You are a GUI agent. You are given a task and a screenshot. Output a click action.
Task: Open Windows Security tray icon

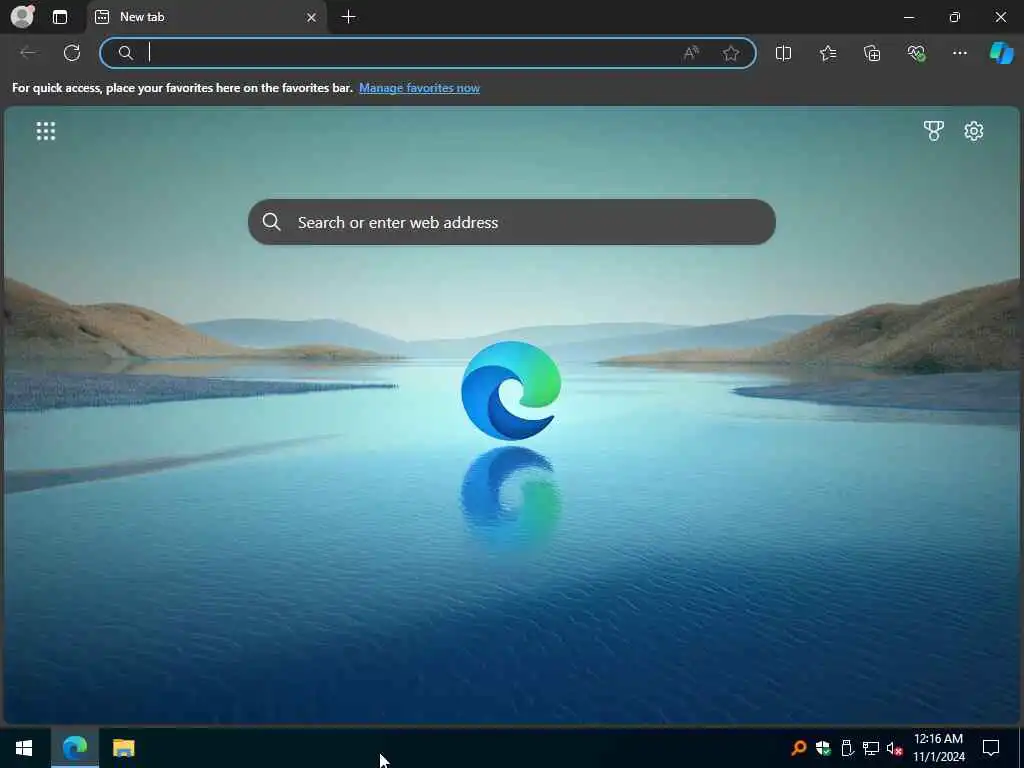pyautogui.click(x=823, y=748)
